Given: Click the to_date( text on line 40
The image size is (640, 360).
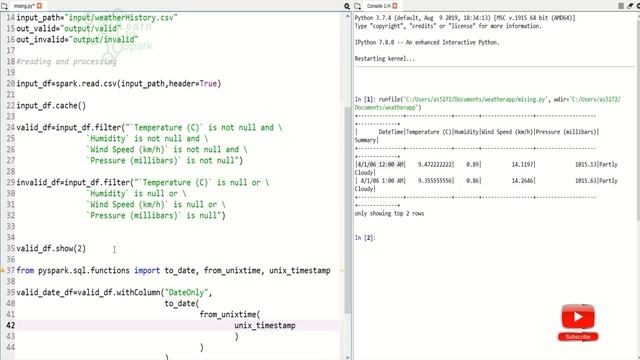Looking at the screenshot, I should [x=182, y=303].
